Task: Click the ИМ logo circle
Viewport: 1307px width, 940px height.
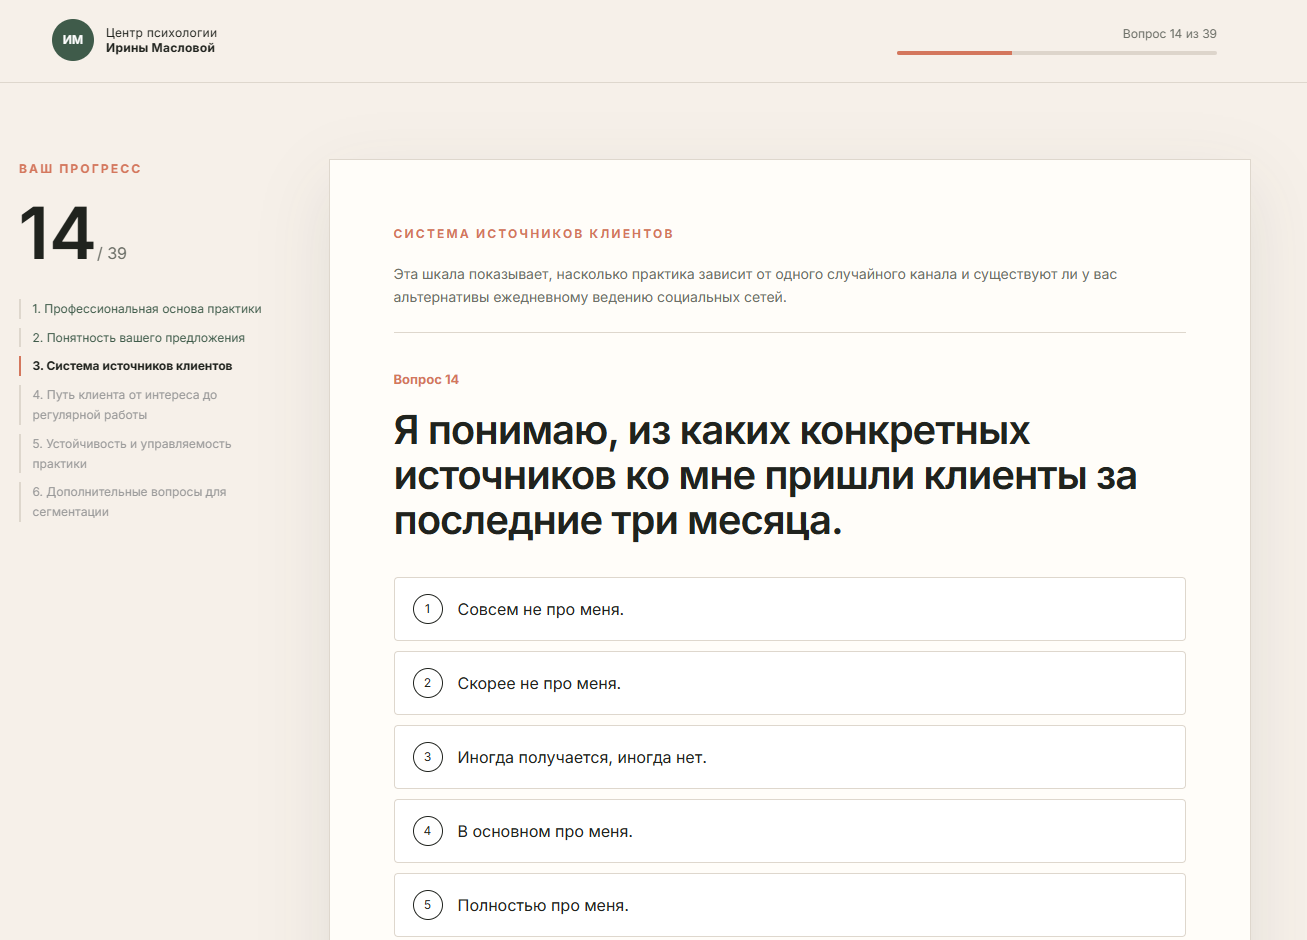Action: (x=73, y=40)
